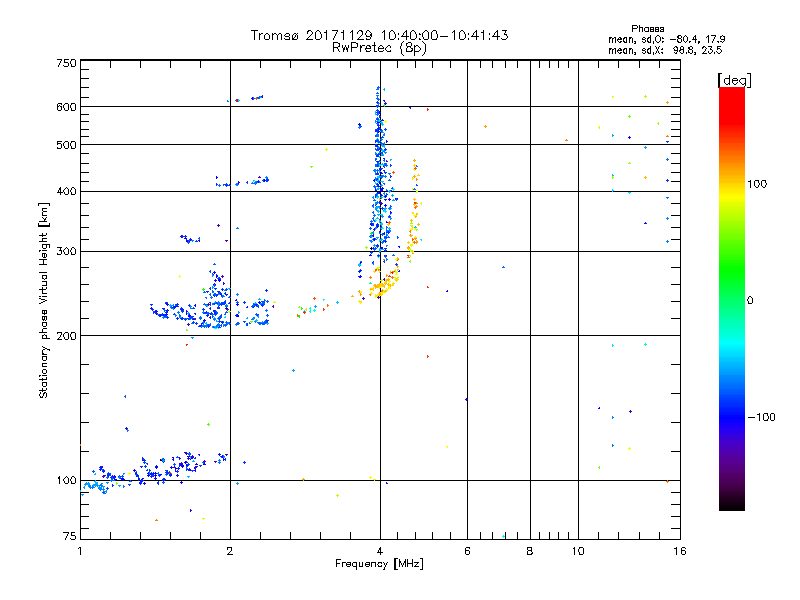The image size is (800, 600).
Task: Click the "[deg]" colorbar label
Action: click(x=734, y=80)
